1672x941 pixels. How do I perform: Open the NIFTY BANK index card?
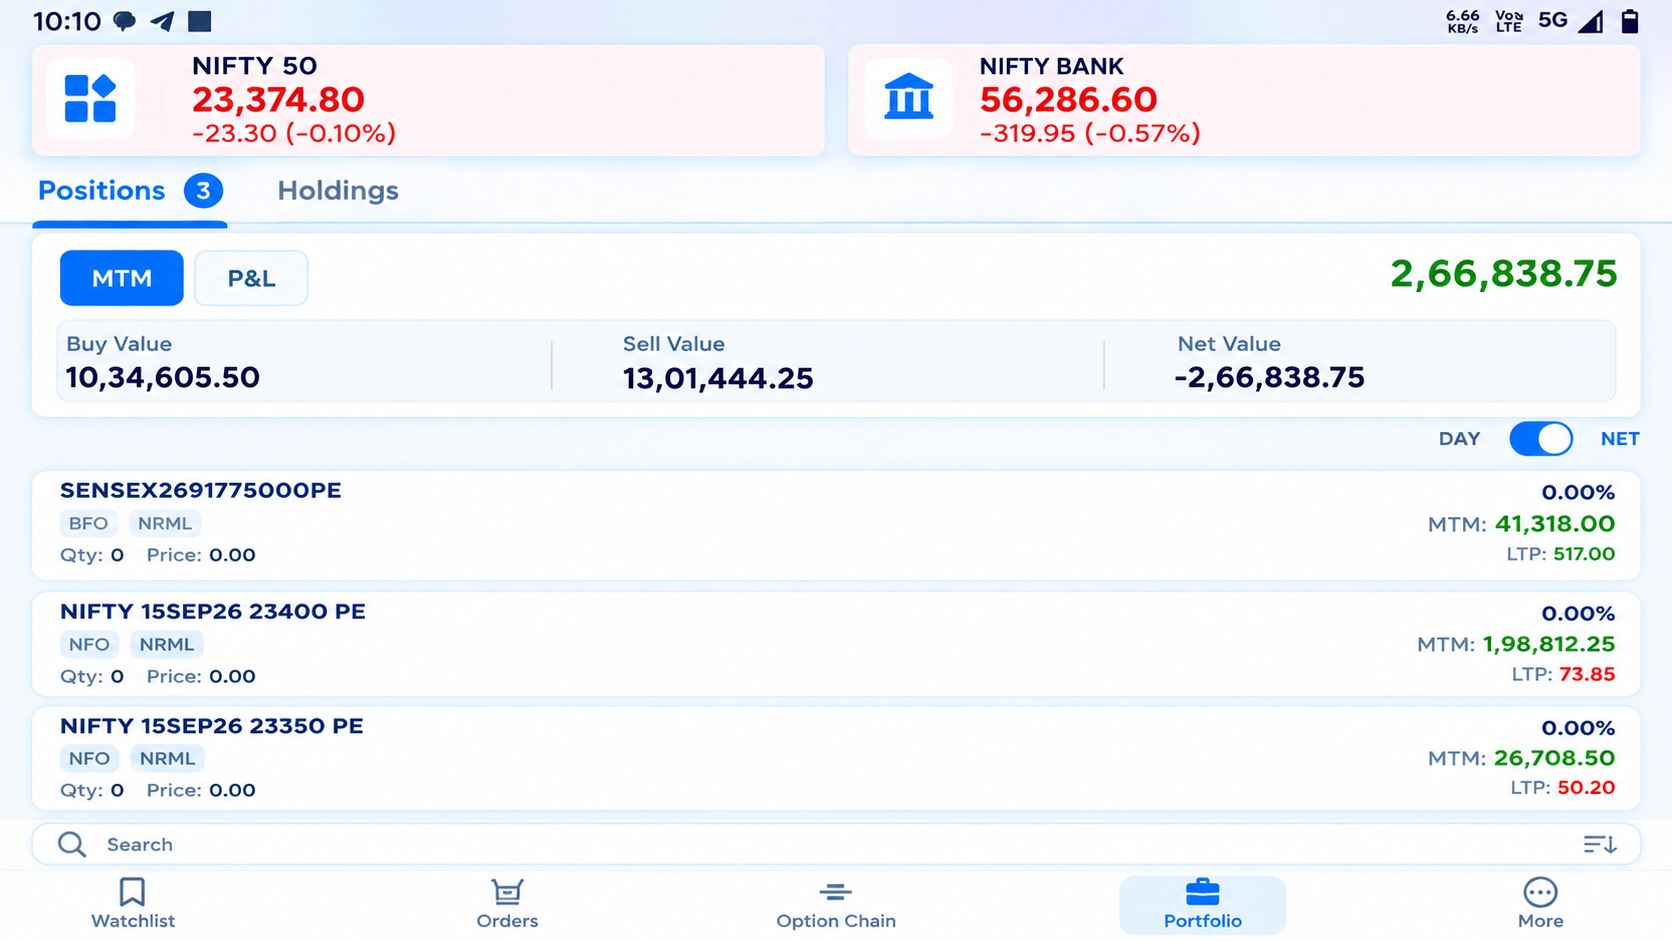pyautogui.click(x=1244, y=100)
